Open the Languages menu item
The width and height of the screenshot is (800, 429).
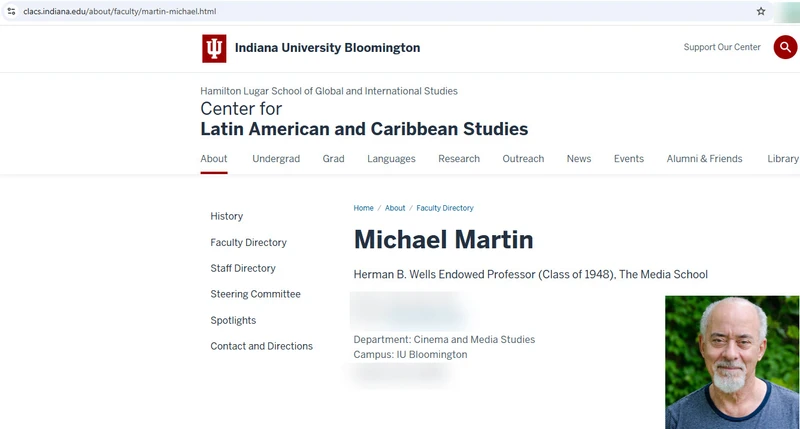391,159
